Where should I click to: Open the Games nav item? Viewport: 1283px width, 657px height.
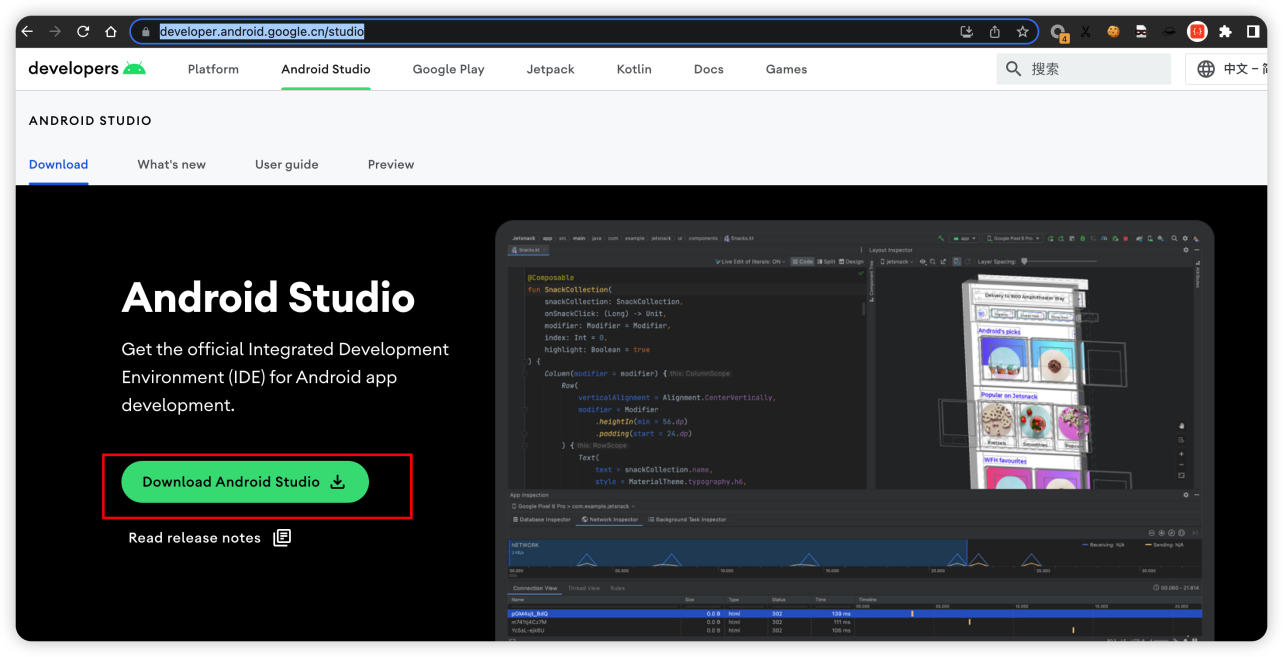tap(786, 69)
